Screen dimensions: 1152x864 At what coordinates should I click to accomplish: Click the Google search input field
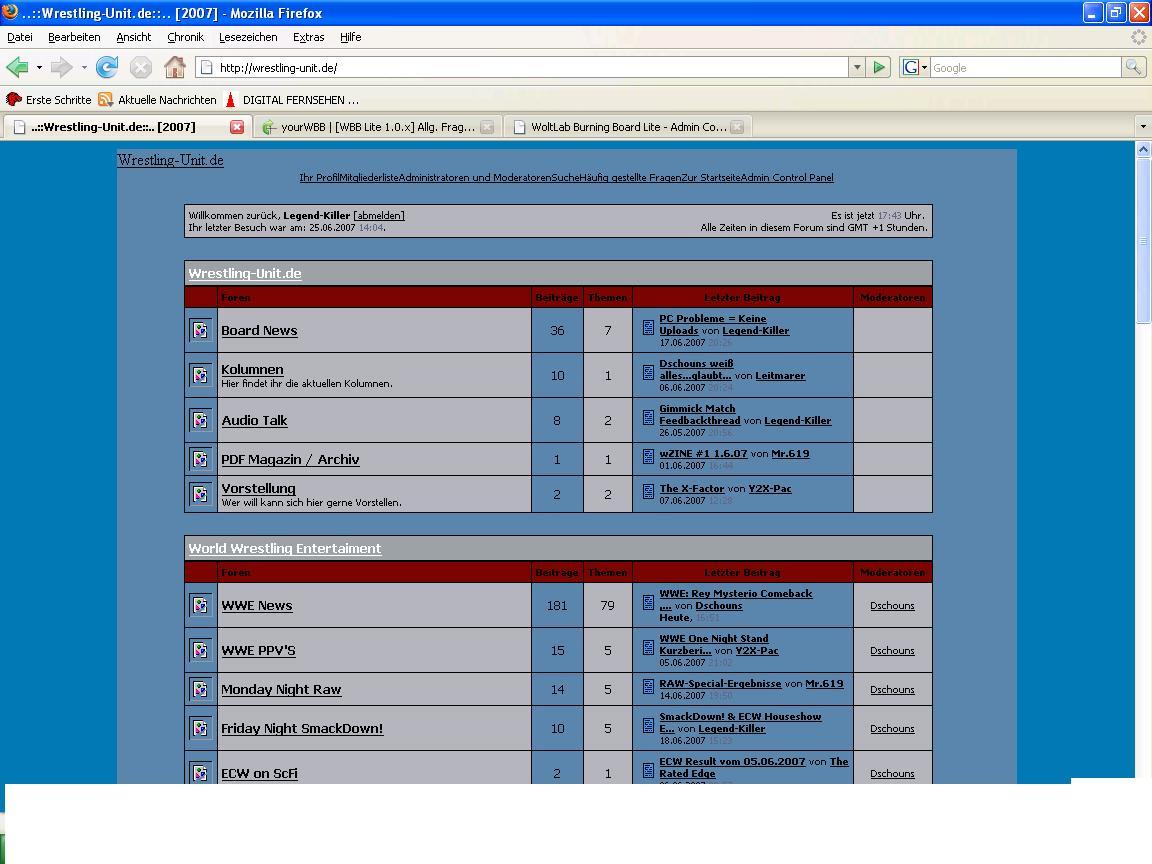(x=1026, y=68)
